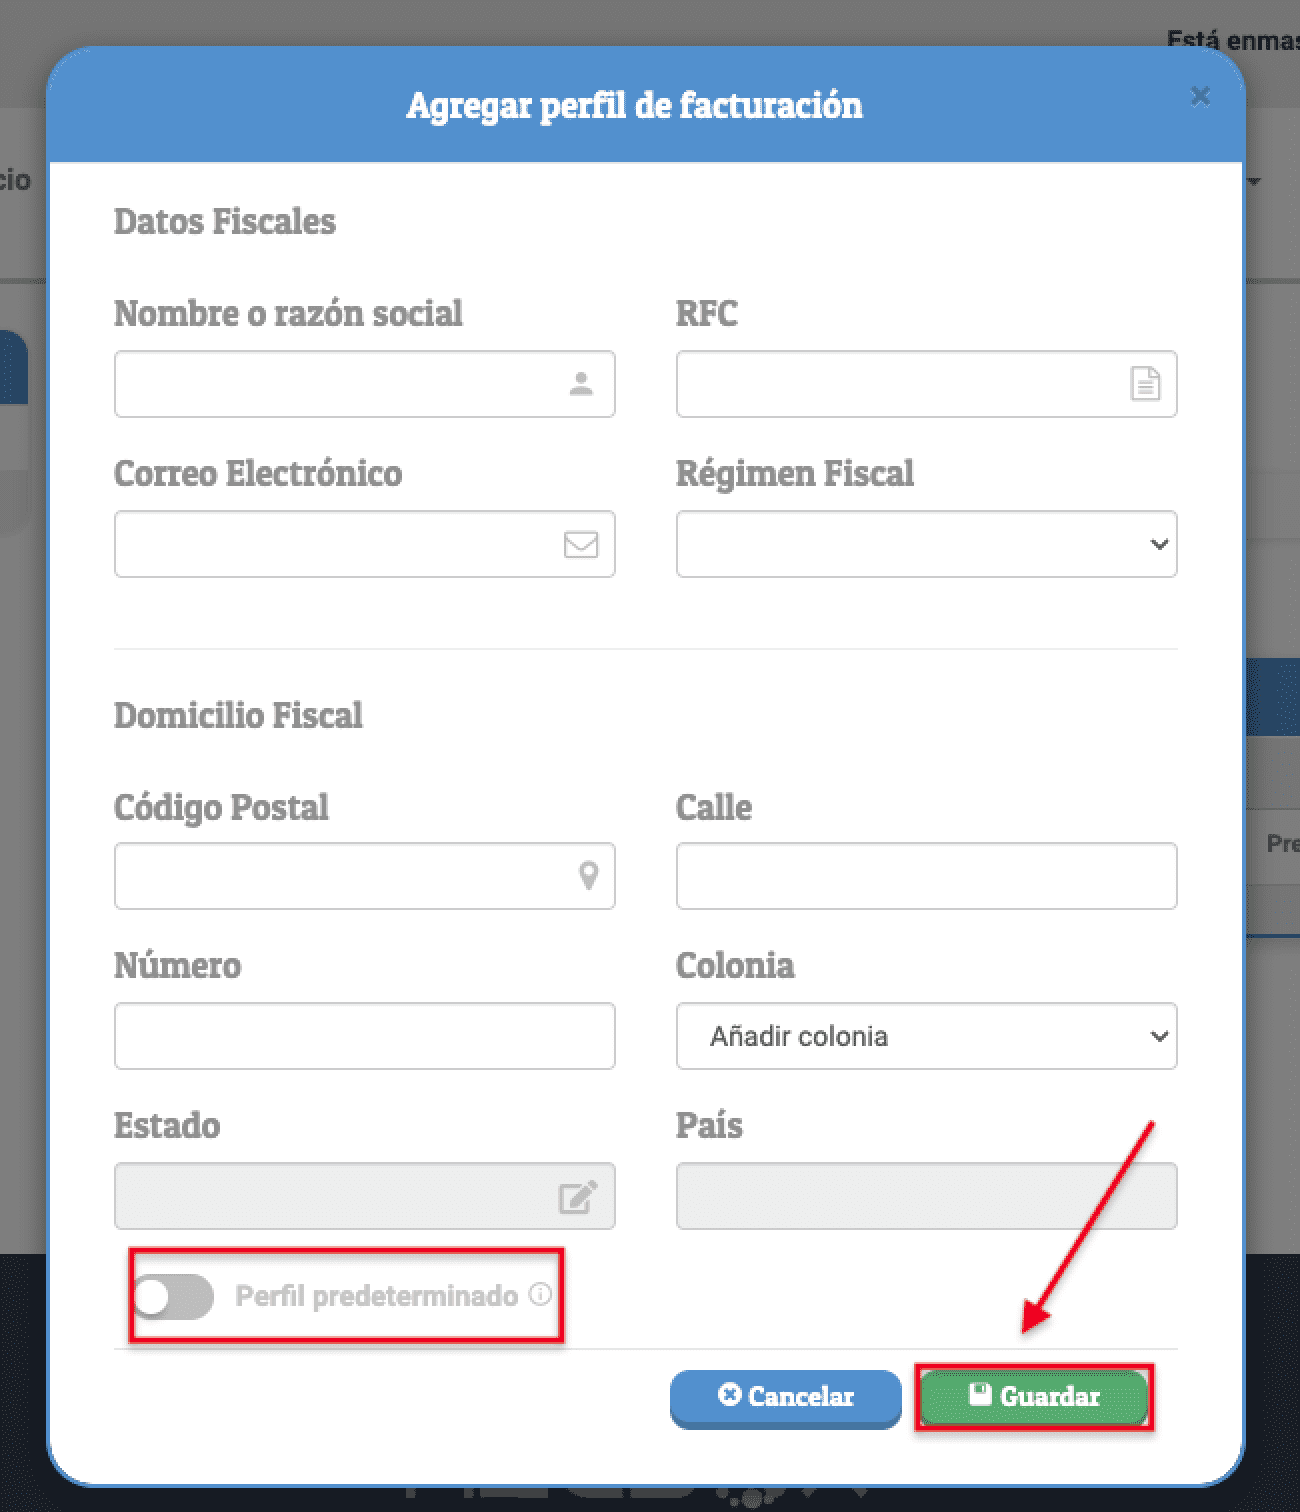Click the edit pencil icon in Estado
Image resolution: width=1300 pixels, height=1512 pixels.
point(578,1196)
